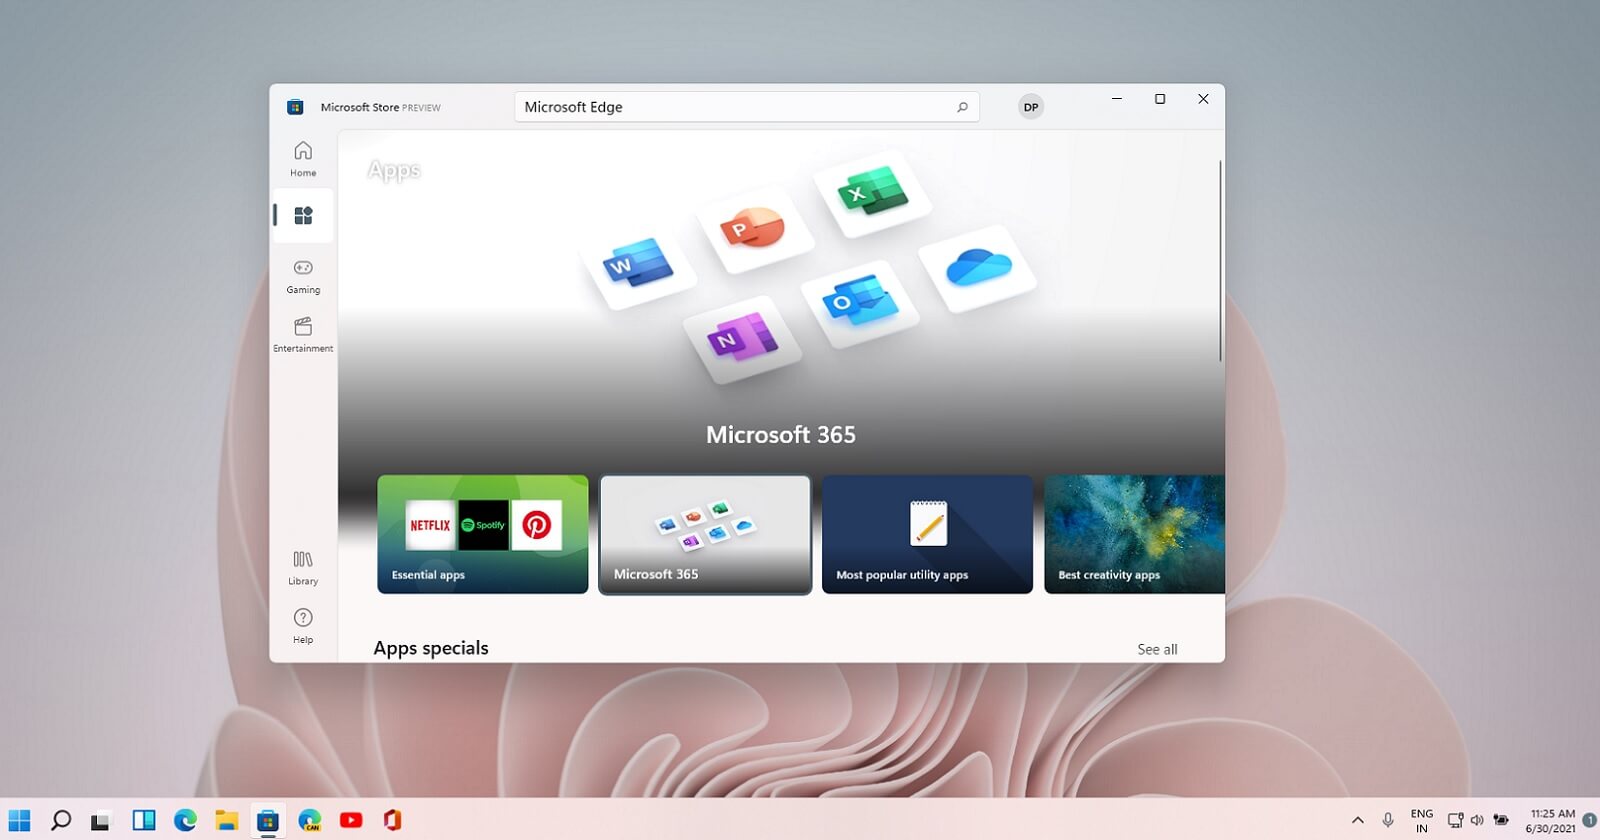Open the Essential apps collection card

point(483,534)
